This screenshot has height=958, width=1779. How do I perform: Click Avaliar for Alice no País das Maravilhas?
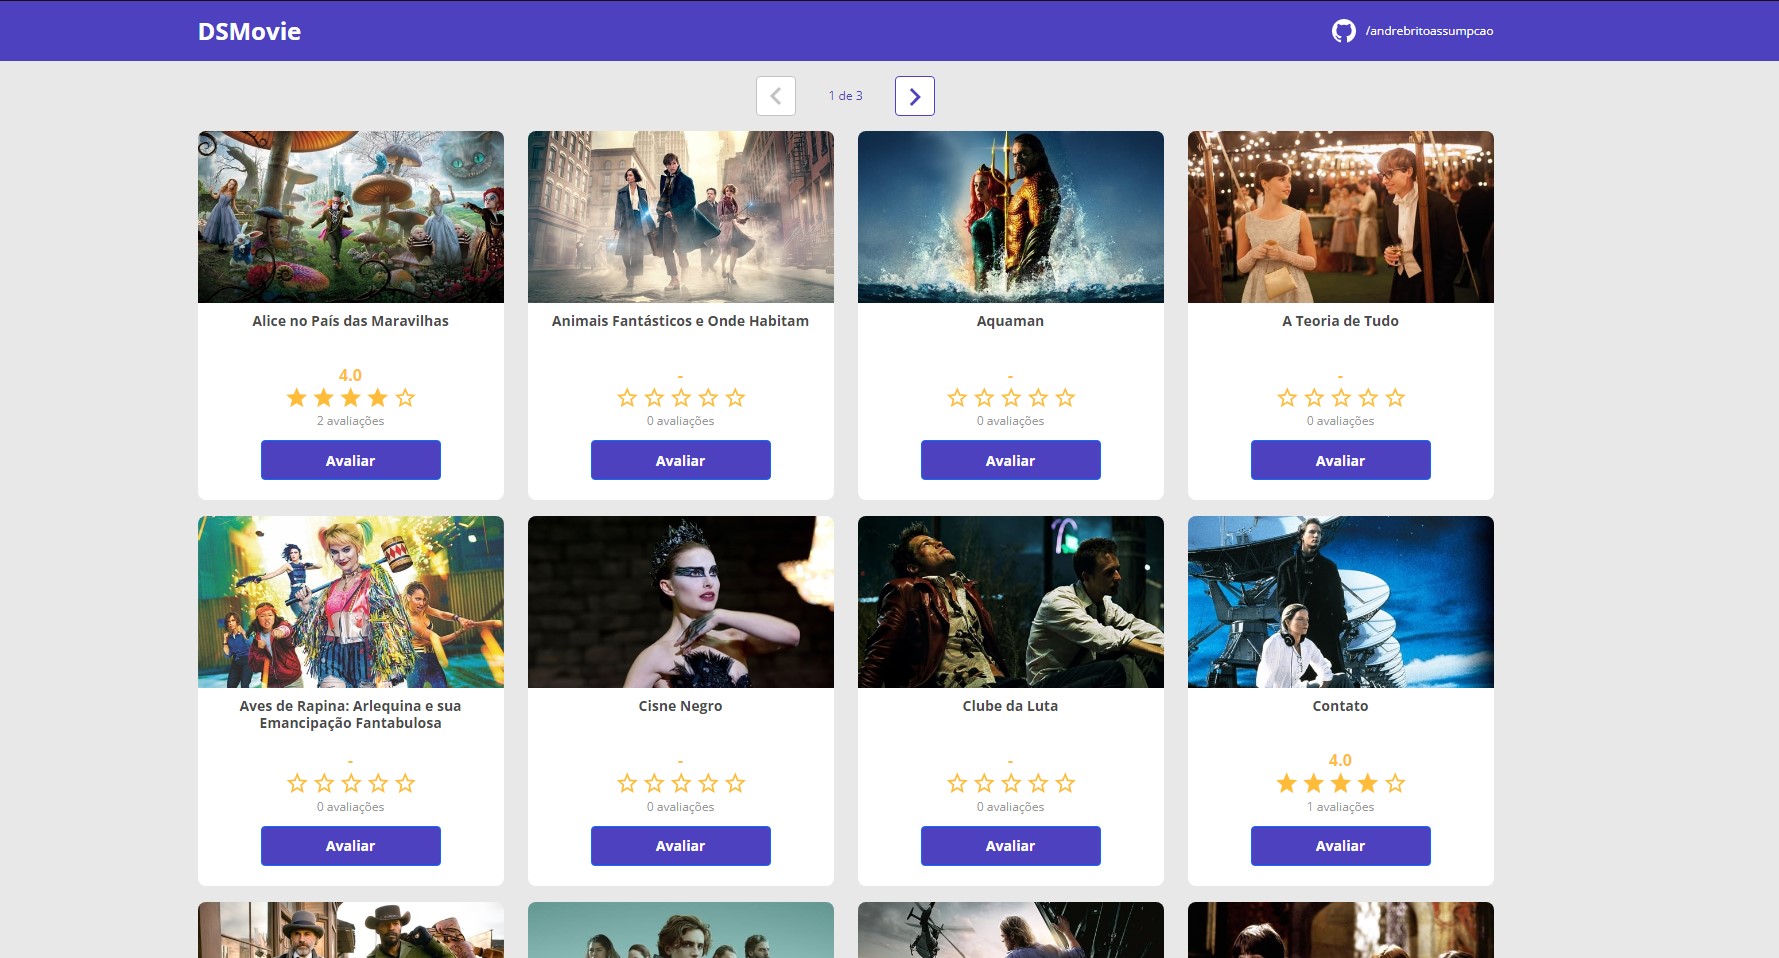[350, 460]
